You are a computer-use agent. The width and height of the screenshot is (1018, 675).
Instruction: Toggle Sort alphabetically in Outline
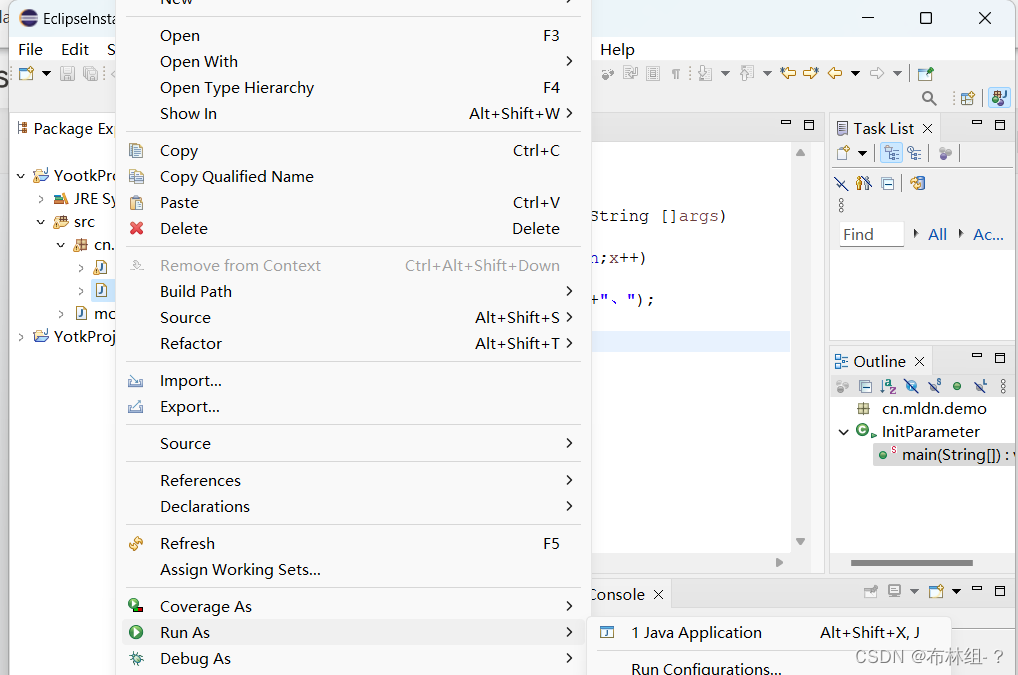tap(888, 387)
